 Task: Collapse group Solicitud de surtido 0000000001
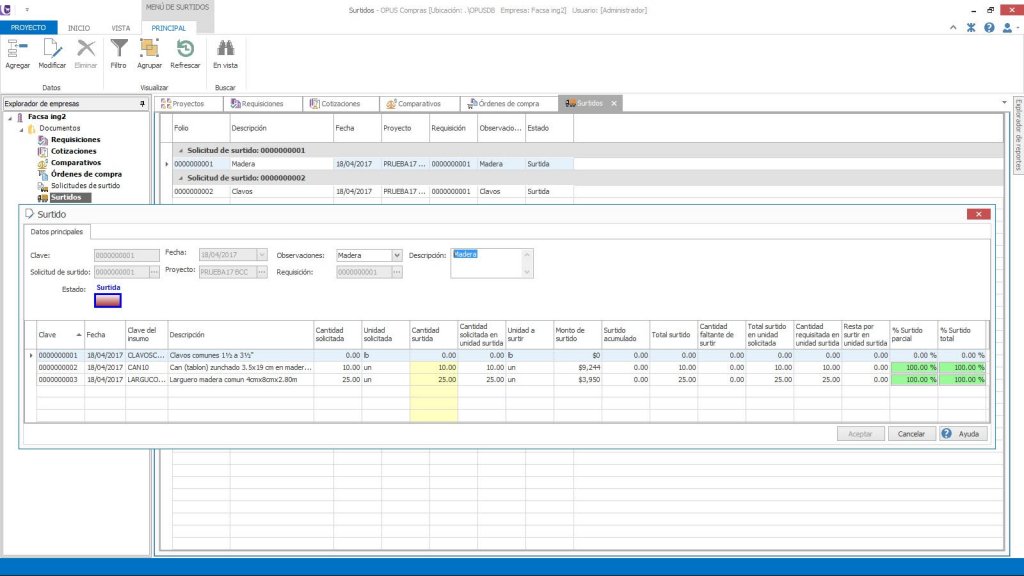pos(181,150)
